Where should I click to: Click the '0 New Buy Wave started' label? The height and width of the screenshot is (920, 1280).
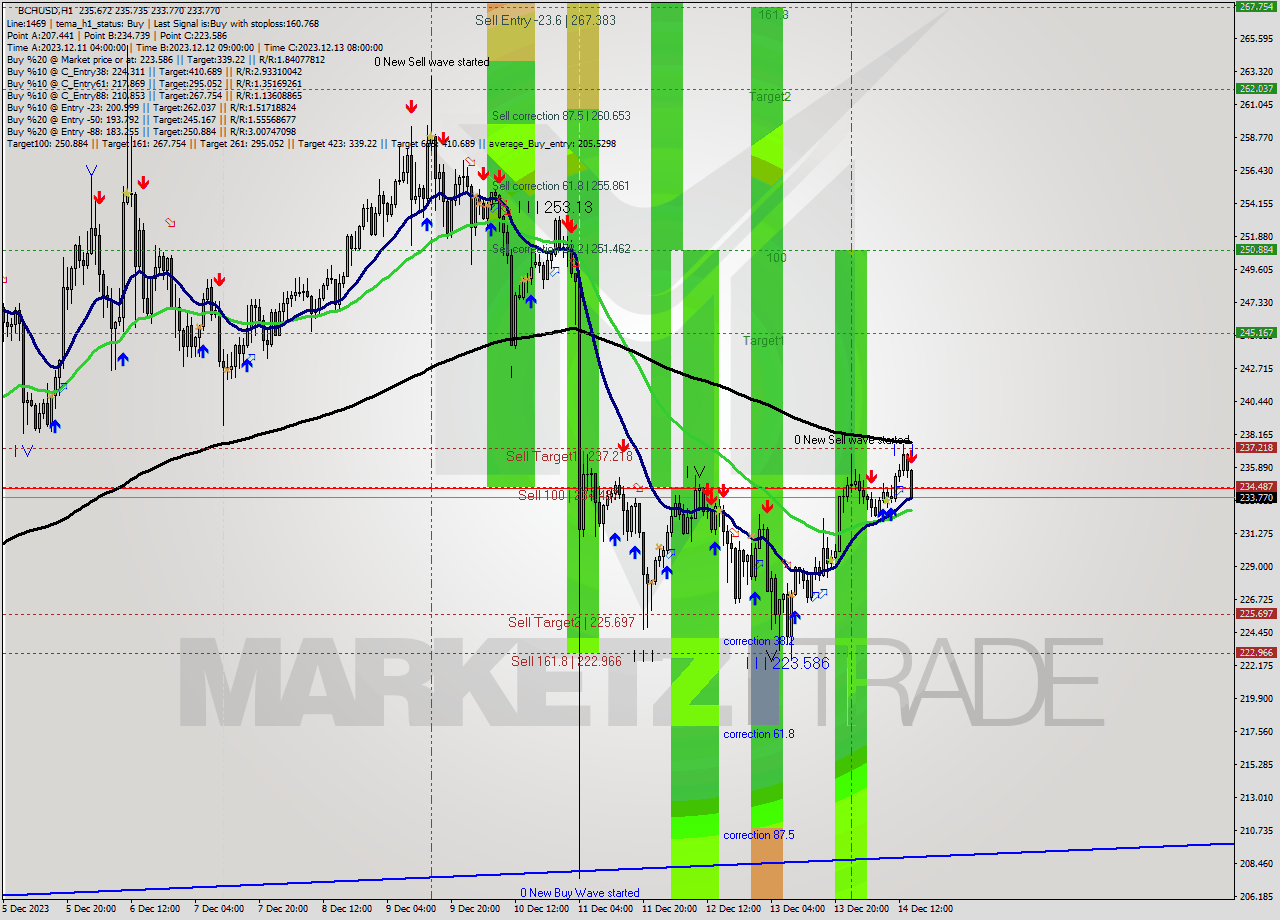580,893
